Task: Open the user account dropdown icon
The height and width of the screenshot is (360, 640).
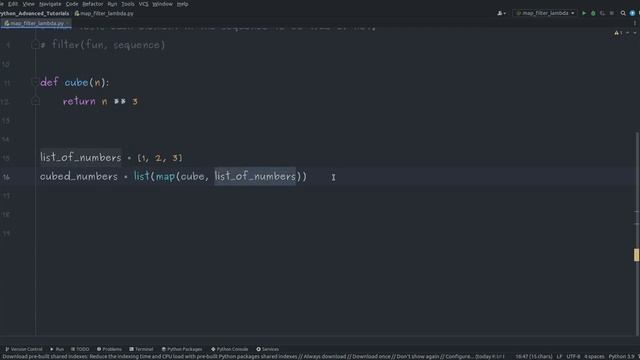Action: 501,13
